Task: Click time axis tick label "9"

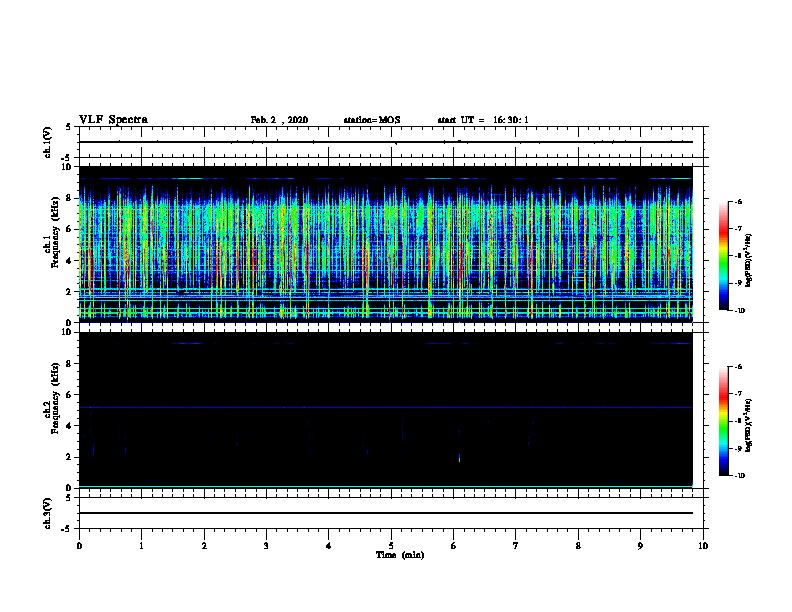Action: click(x=640, y=546)
